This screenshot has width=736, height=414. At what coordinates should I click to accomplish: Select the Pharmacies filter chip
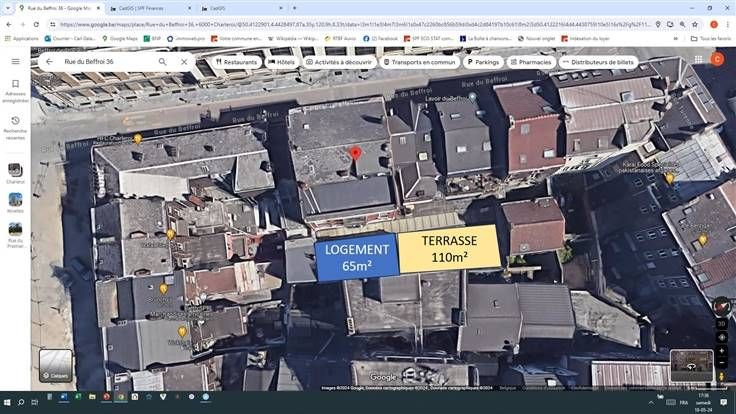(x=530, y=61)
